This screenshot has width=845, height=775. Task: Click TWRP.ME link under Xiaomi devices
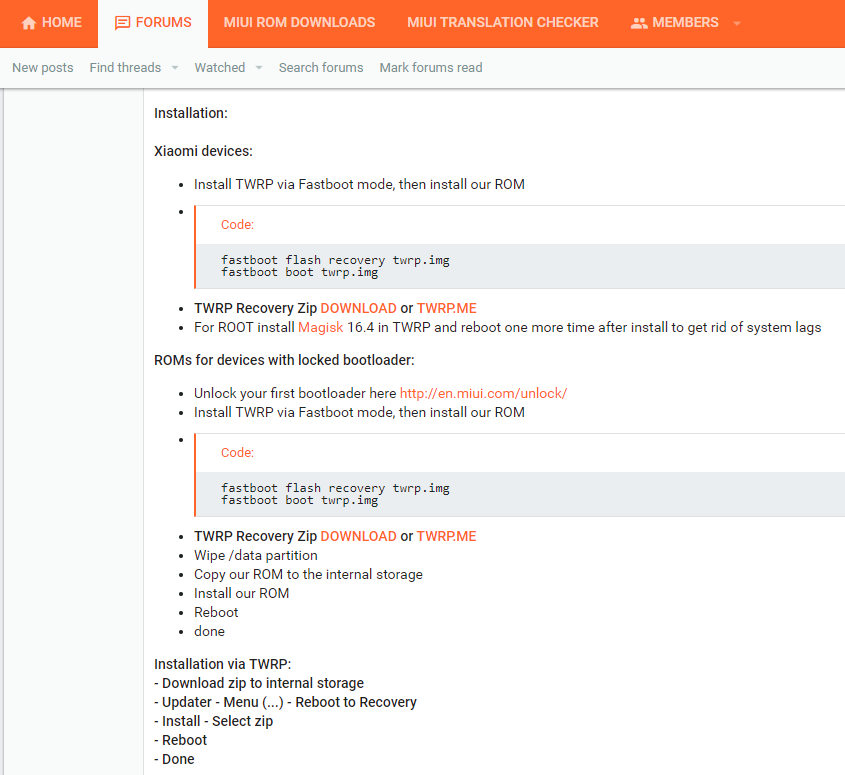(447, 308)
